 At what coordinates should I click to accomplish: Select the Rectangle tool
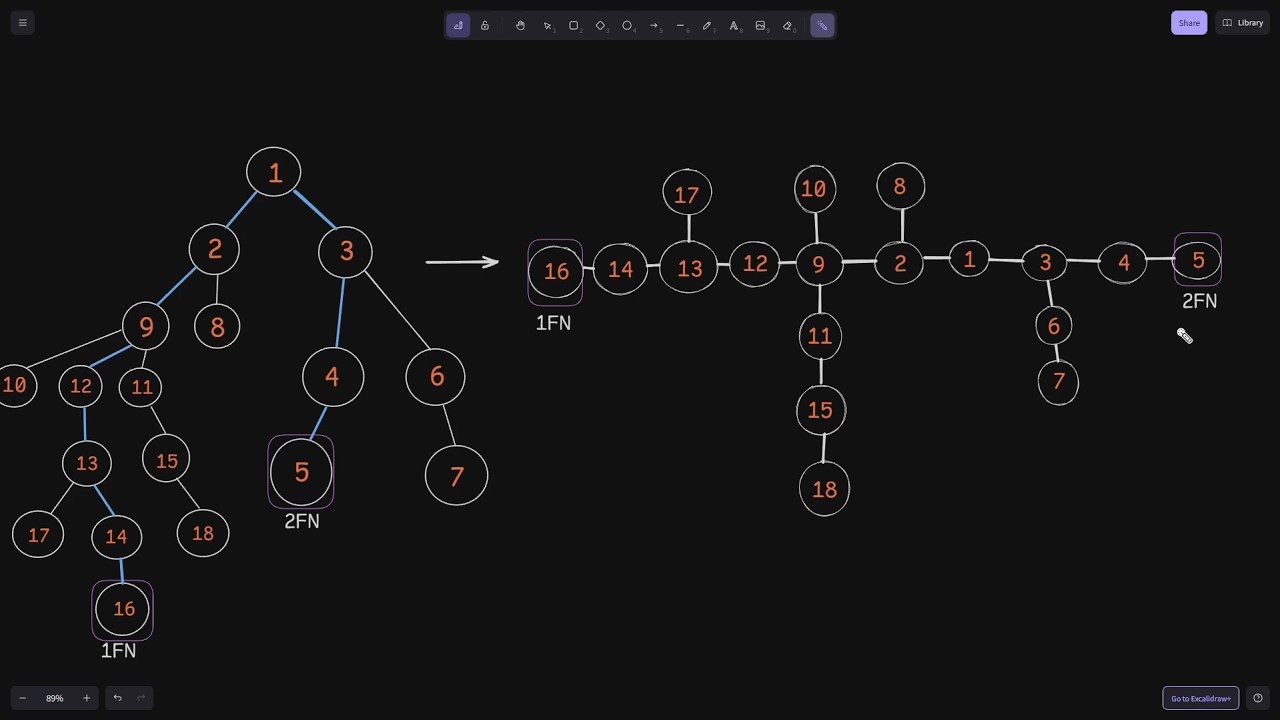point(574,25)
